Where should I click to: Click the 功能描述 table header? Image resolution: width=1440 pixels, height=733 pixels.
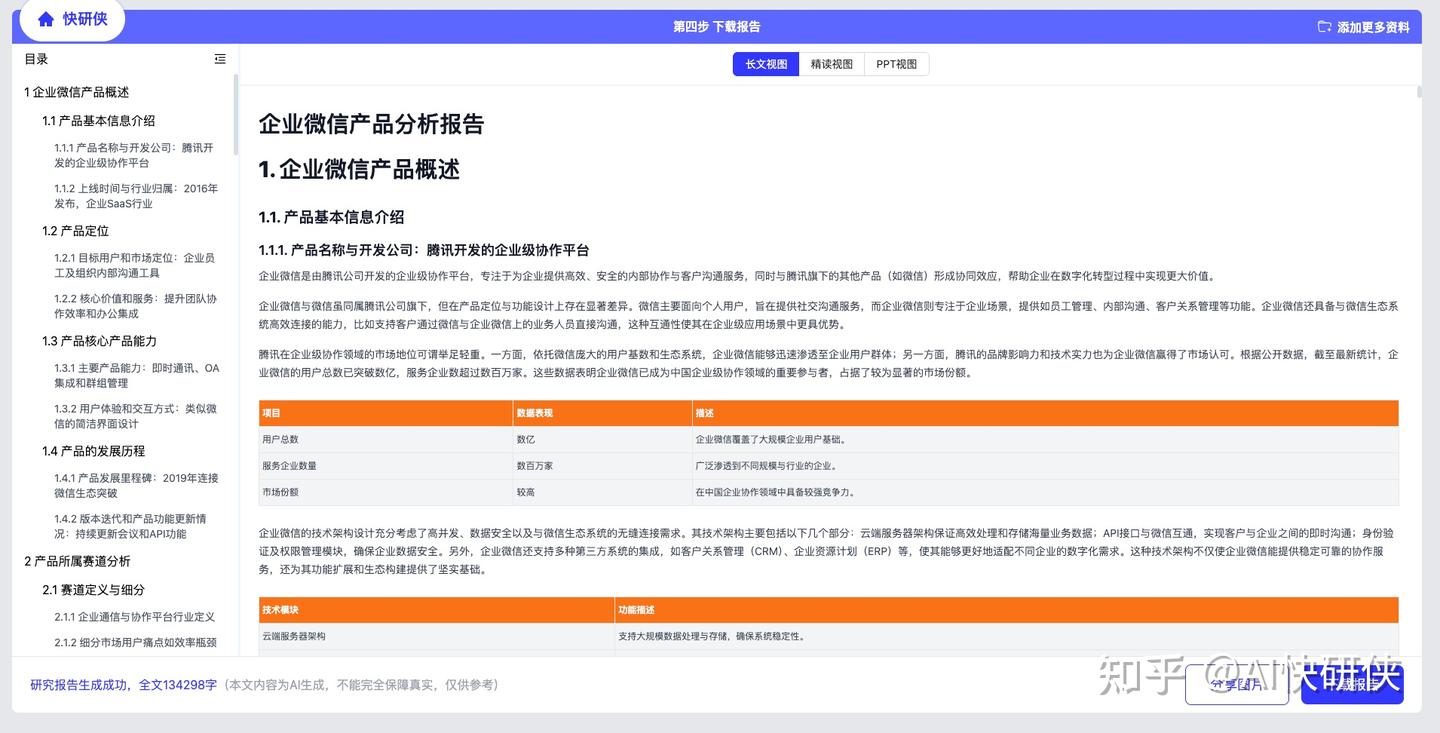1006,610
